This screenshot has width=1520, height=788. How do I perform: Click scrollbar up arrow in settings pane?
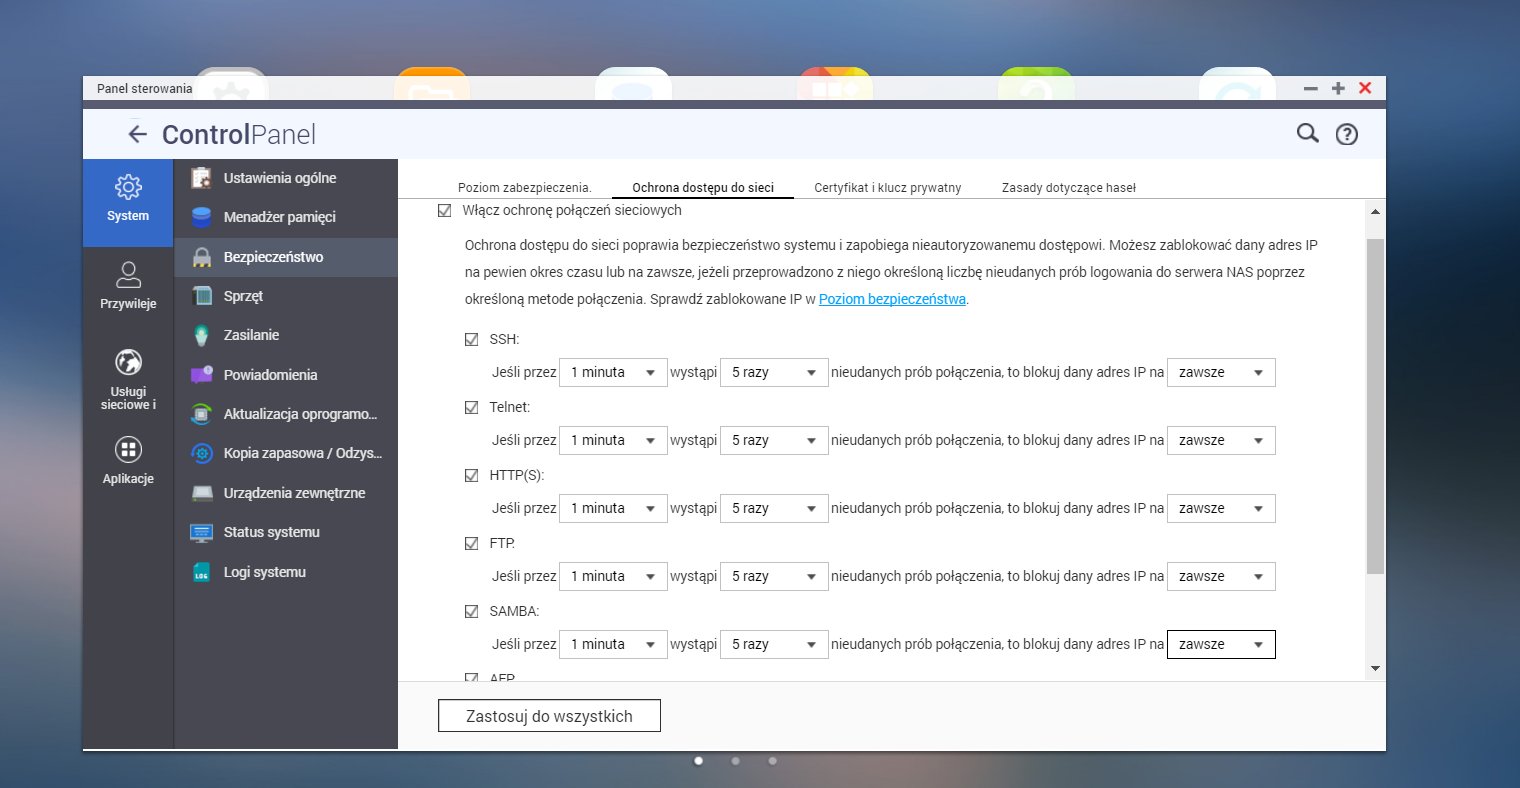[x=1375, y=212]
